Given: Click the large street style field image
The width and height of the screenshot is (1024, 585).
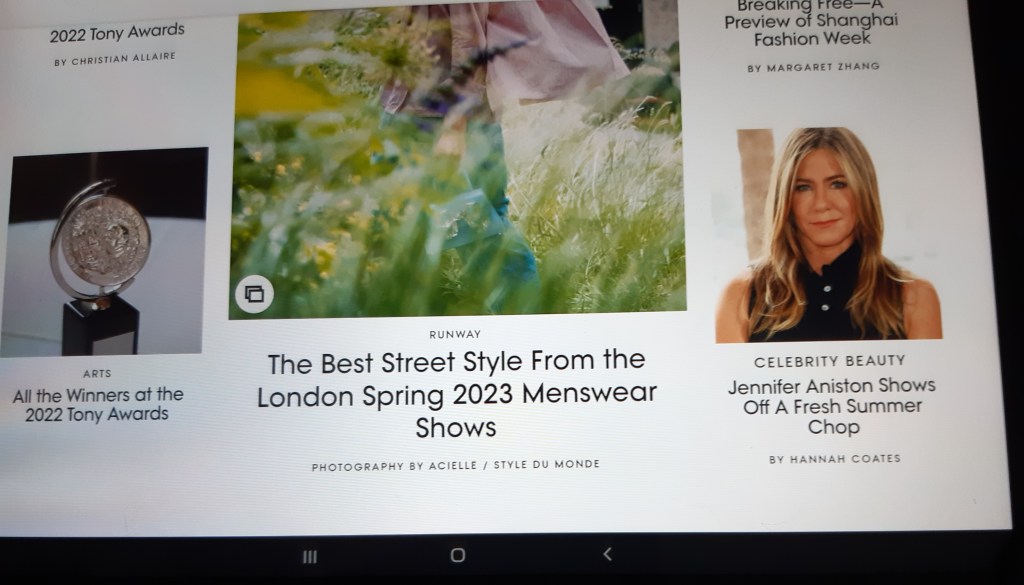Looking at the screenshot, I should coord(456,160).
